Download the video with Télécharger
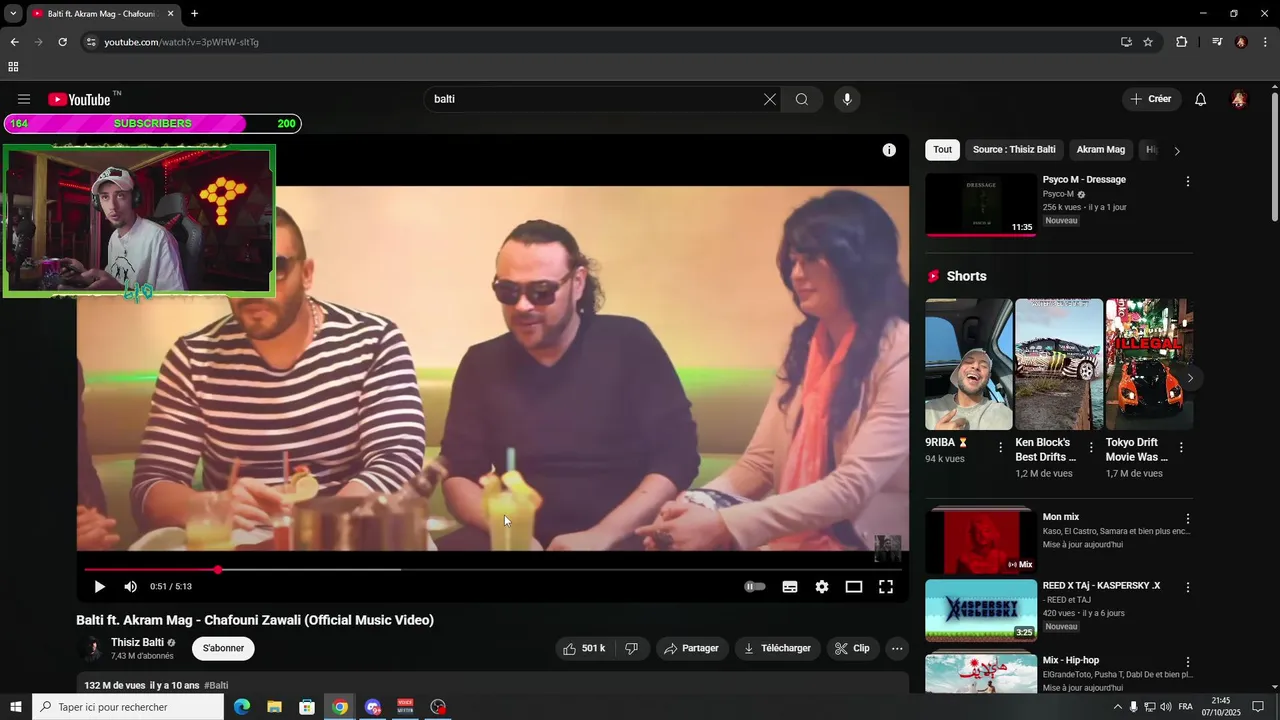 tap(778, 648)
